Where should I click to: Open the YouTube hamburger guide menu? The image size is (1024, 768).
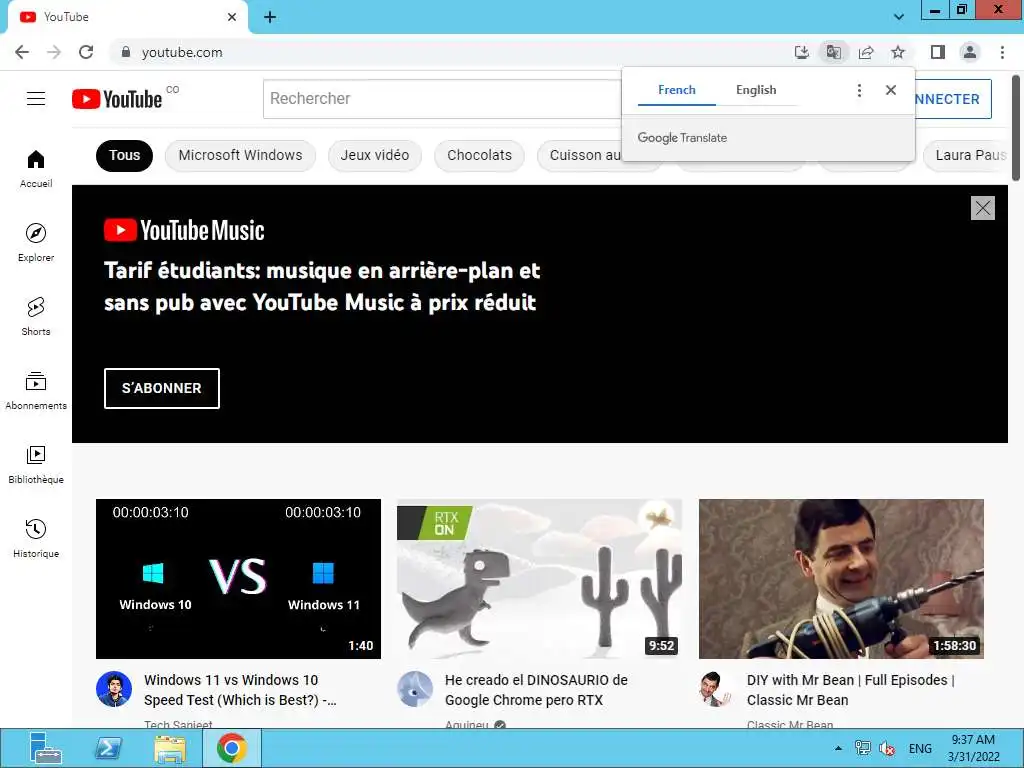pyautogui.click(x=36, y=99)
